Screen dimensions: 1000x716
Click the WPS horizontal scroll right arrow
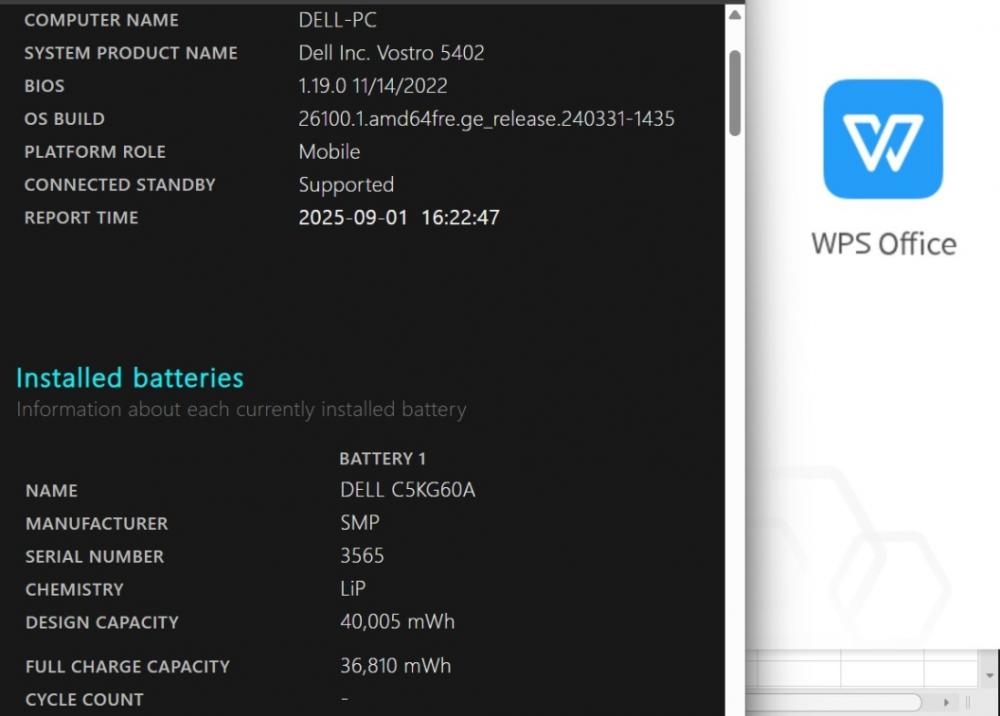(x=946, y=703)
